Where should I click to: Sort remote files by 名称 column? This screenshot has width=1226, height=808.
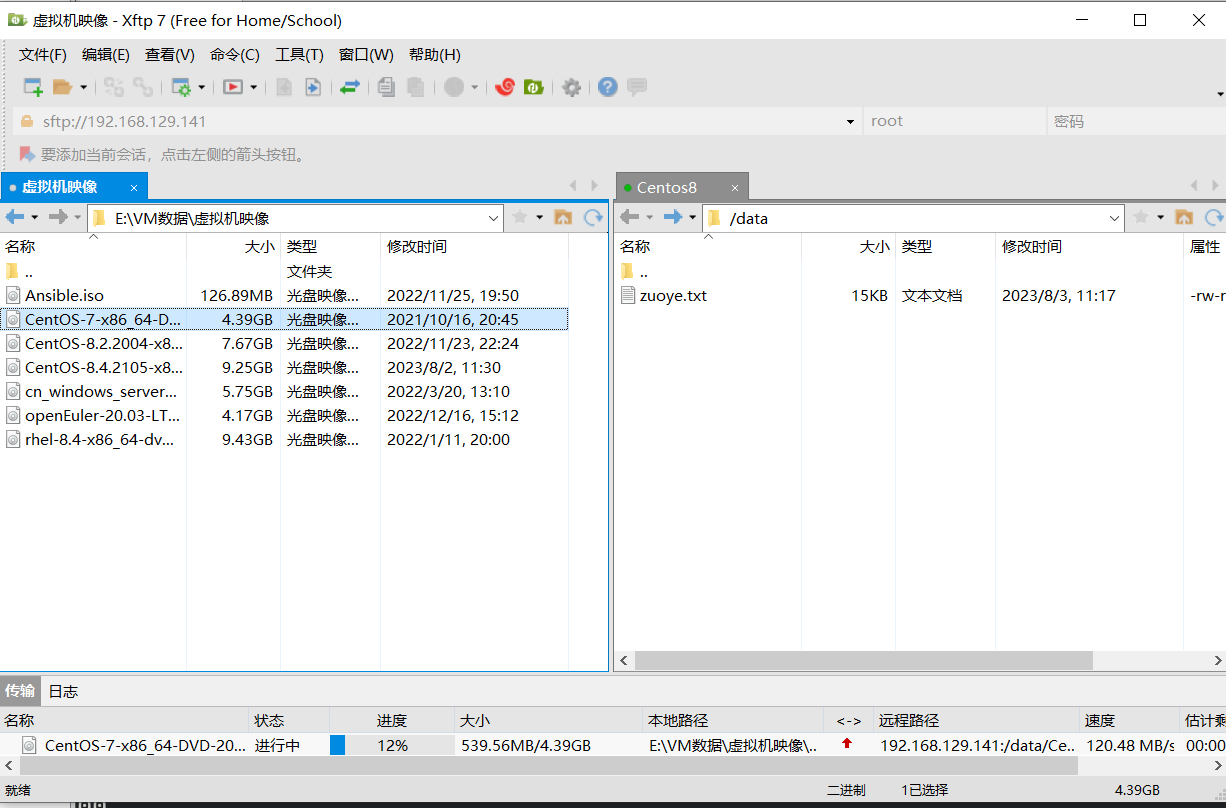[x=708, y=246]
